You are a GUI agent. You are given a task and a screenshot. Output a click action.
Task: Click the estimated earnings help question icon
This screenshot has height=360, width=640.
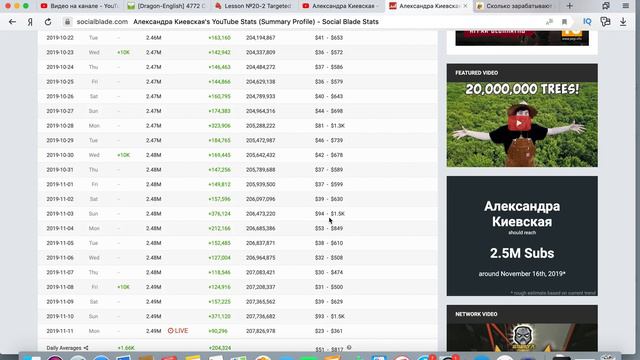349,347
